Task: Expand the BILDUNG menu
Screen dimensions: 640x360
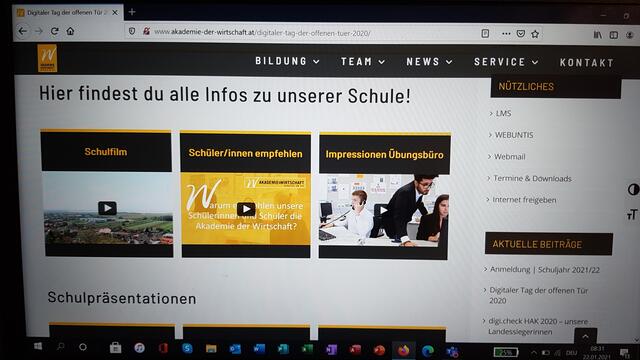Action: point(287,61)
